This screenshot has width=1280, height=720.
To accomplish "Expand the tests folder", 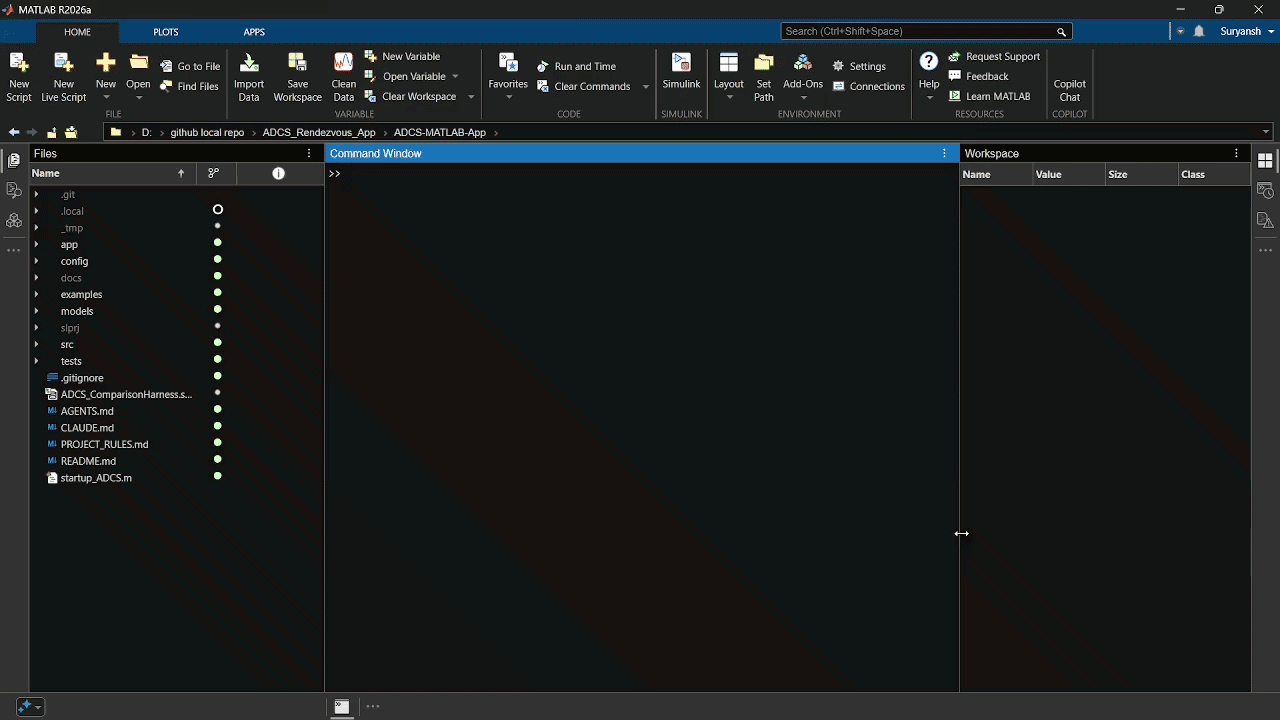I will tap(37, 361).
